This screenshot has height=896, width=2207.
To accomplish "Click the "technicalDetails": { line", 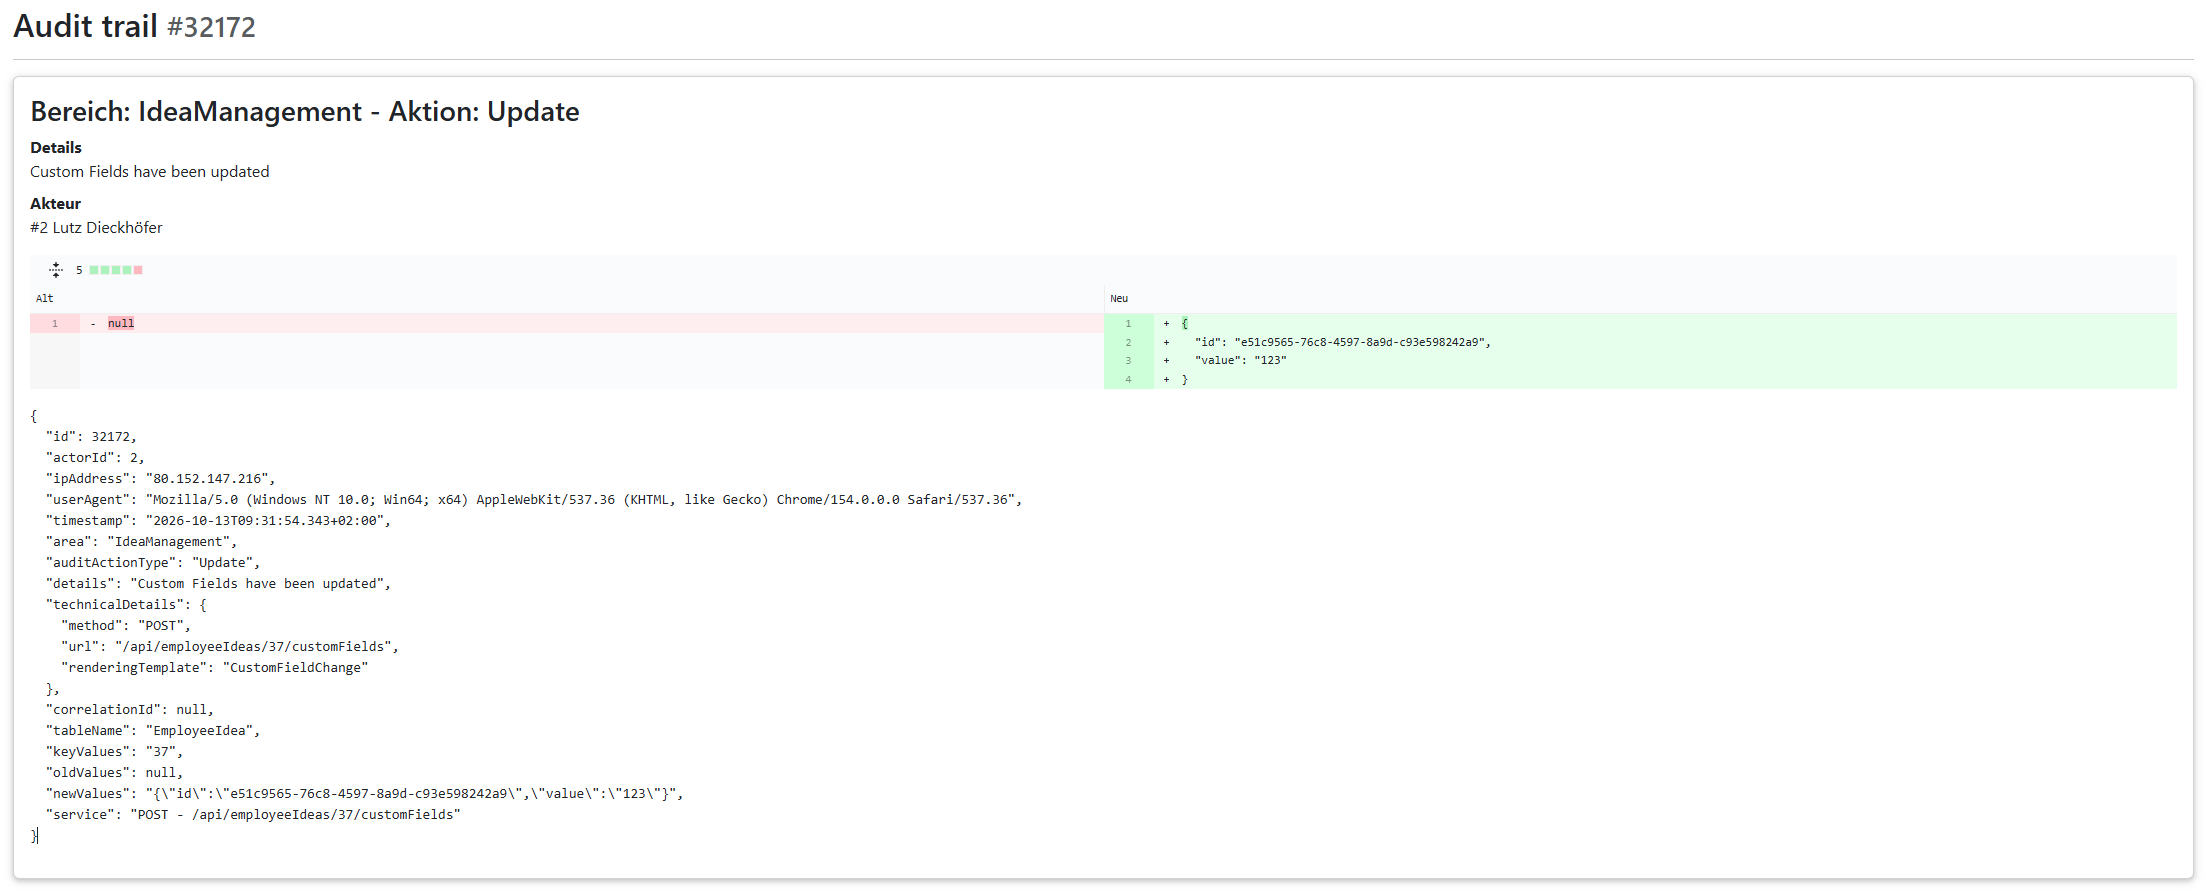I will coord(126,605).
